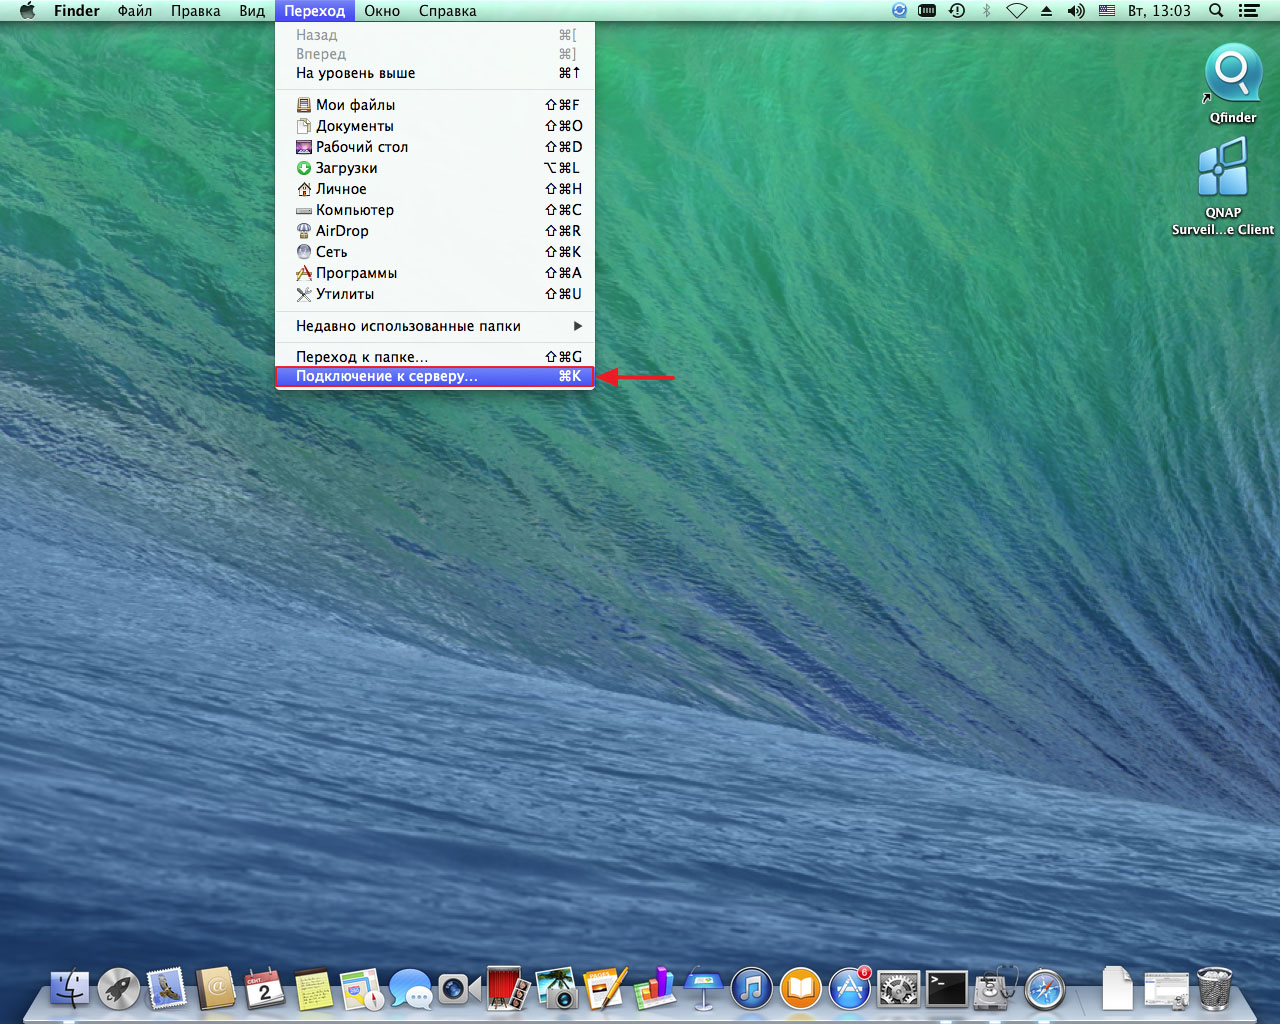Open the blank document in the Dock

pos(1117,989)
